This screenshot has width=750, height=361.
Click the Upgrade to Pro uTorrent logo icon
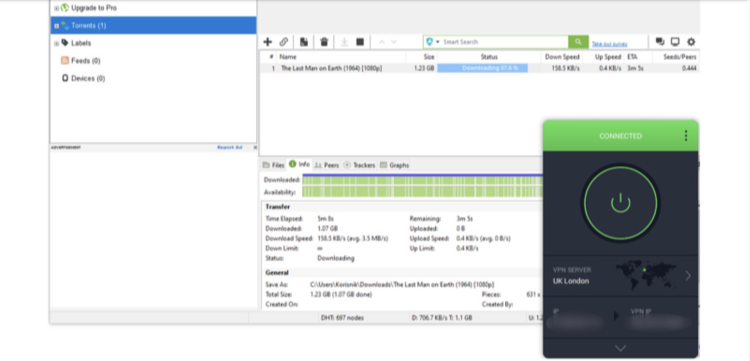(65, 8)
